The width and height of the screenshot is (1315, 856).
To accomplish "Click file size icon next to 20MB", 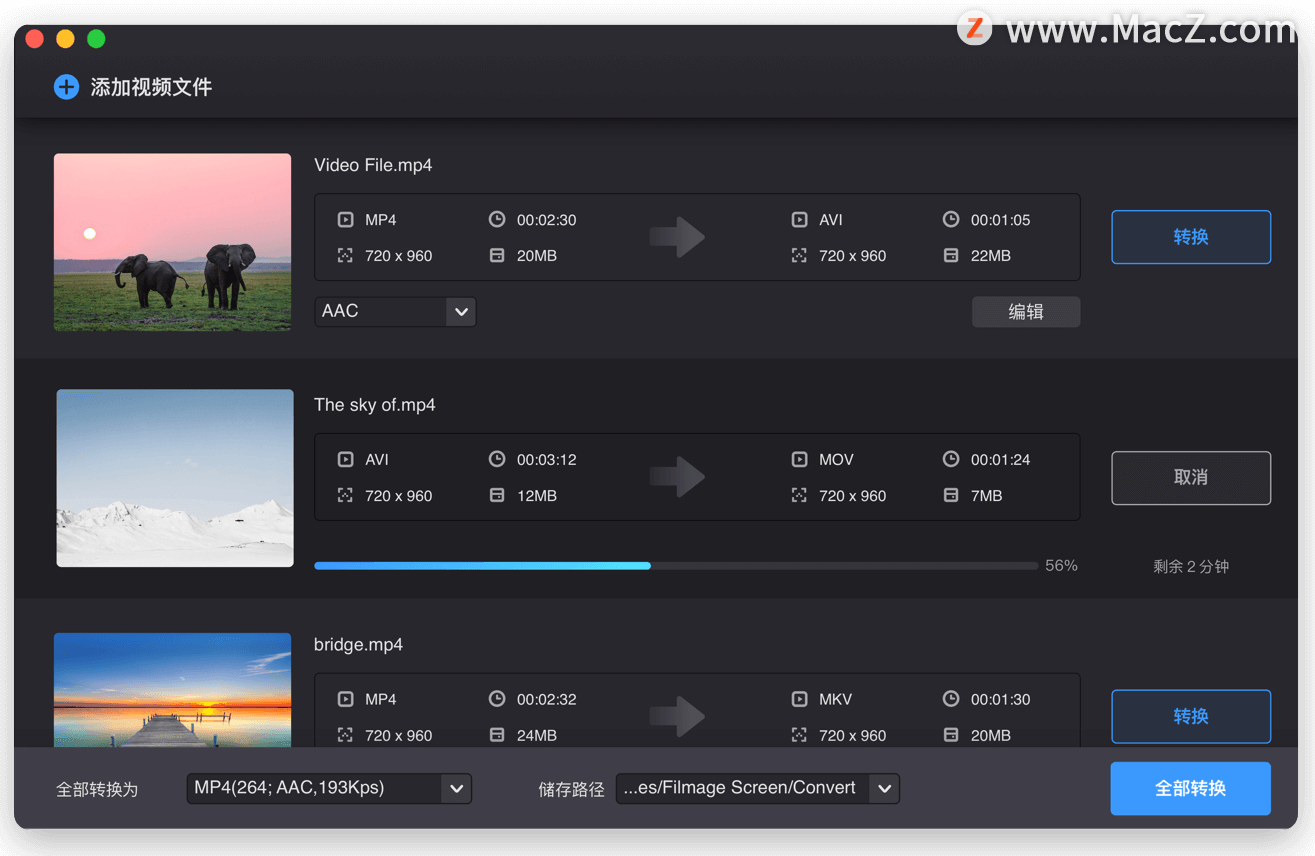I will (x=497, y=256).
